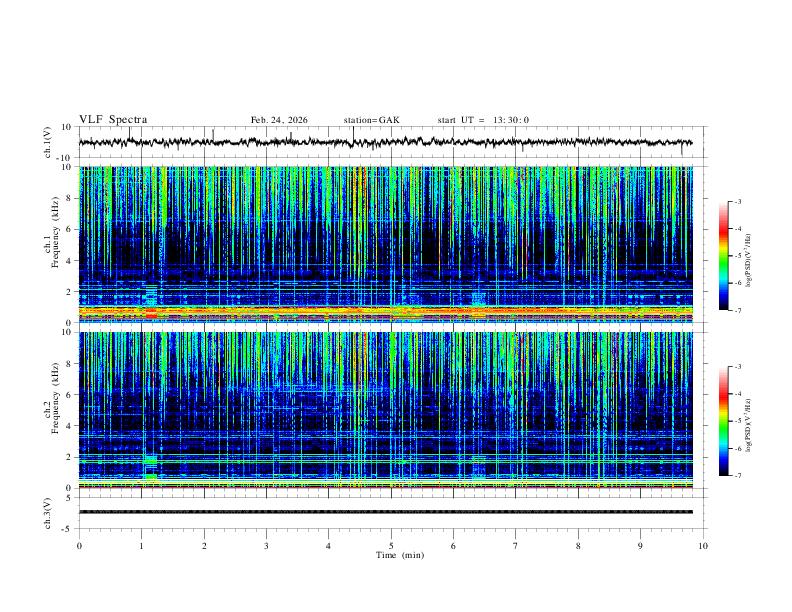Click the "7" minute tick on time axis
The width and height of the screenshot is (792, 612).
click(x=516, y=546)
